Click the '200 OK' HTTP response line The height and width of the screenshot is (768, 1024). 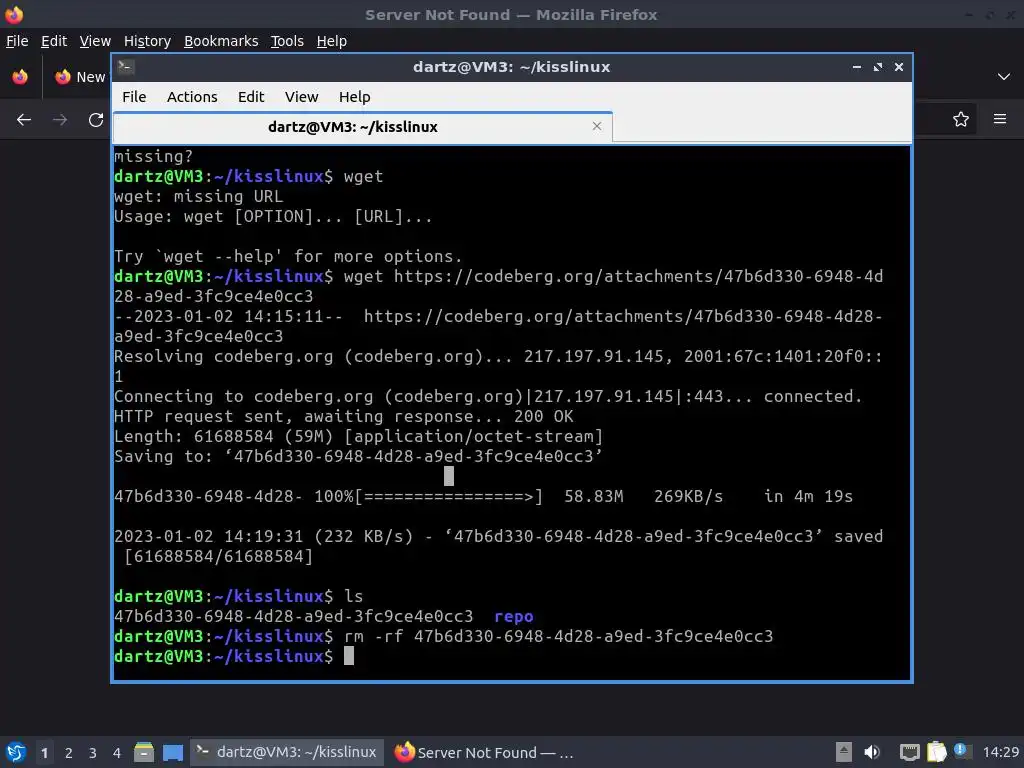pos(344,416)
